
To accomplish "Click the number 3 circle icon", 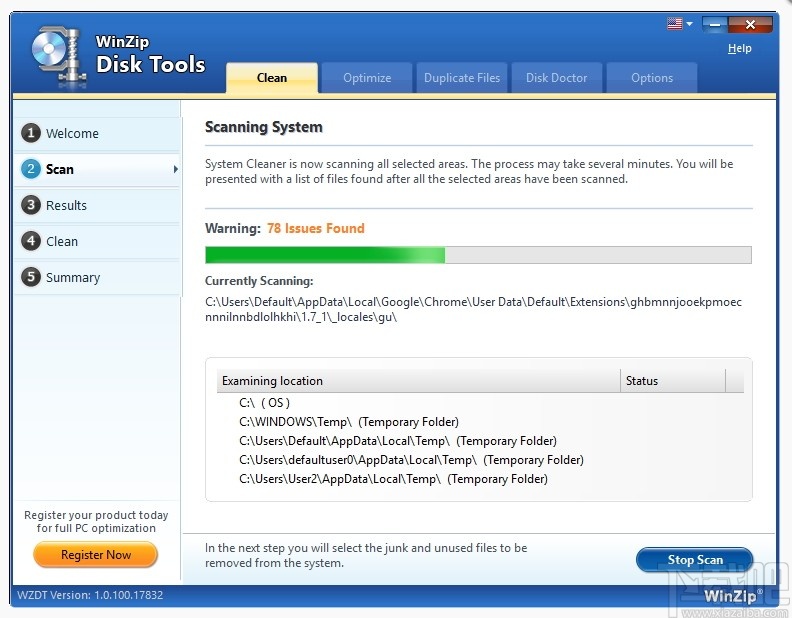I will coord(31,205).
